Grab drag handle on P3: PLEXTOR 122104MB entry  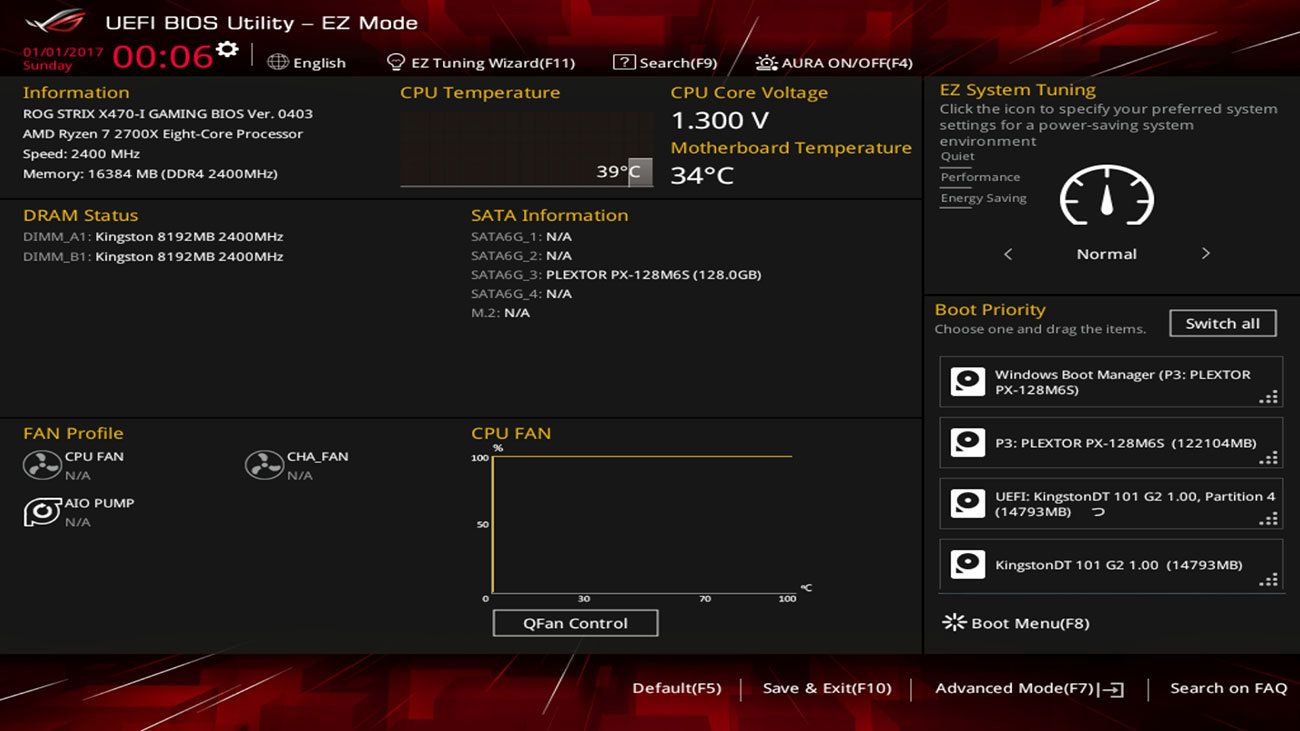pos(1269,458)
